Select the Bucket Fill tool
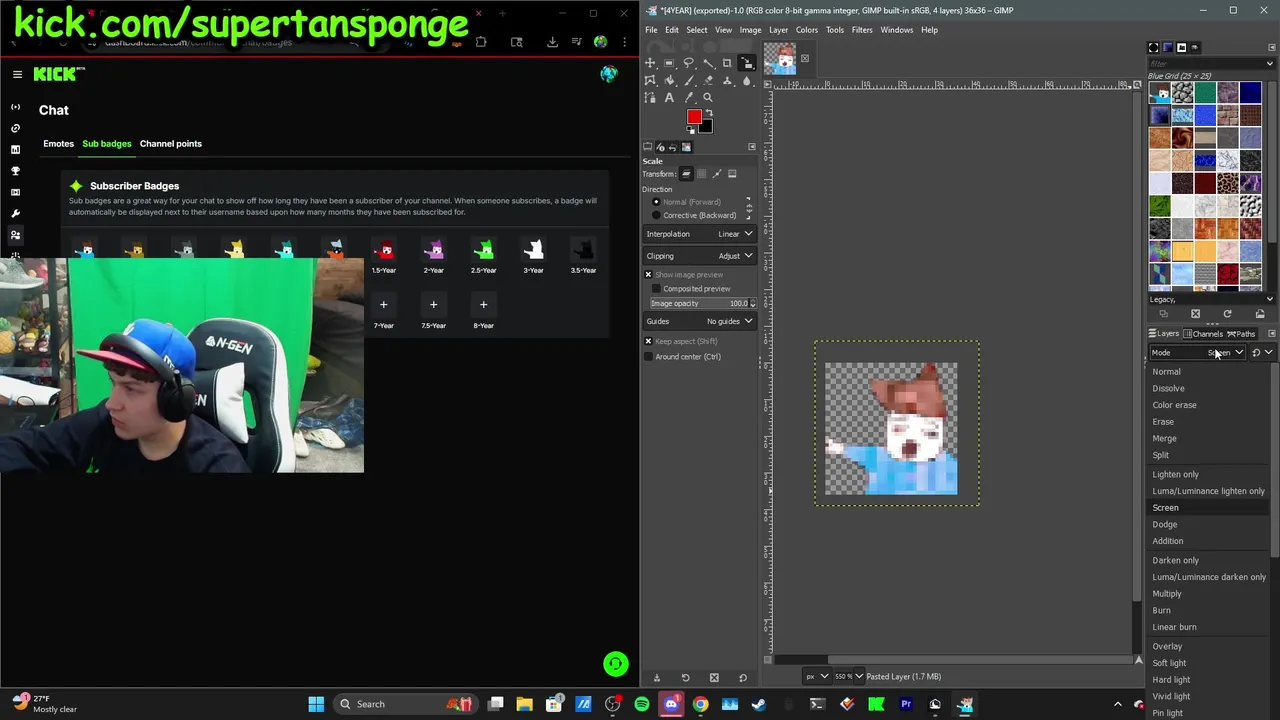The image size is (1280, 720). pos(669,80)
